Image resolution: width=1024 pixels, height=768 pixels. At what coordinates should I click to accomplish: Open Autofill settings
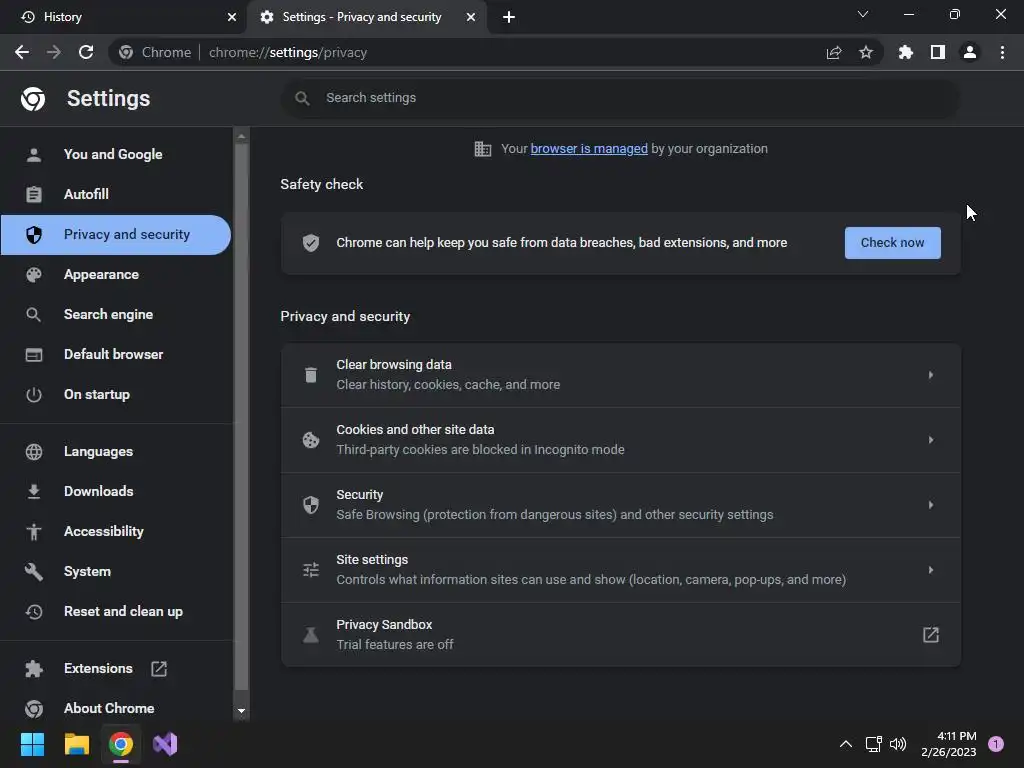[116, 194]
